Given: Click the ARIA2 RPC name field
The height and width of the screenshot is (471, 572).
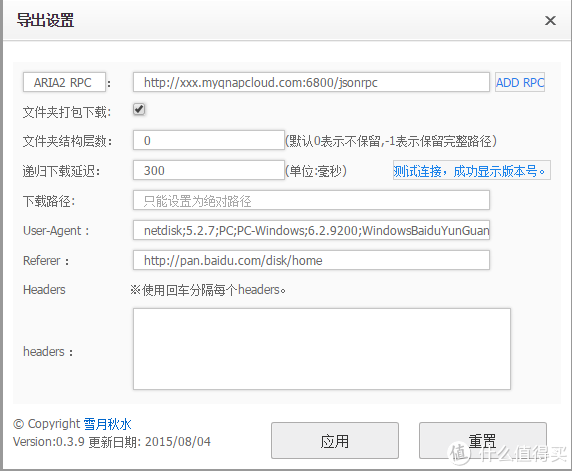Looking at the screenshot, I should [x=64, y=82].
